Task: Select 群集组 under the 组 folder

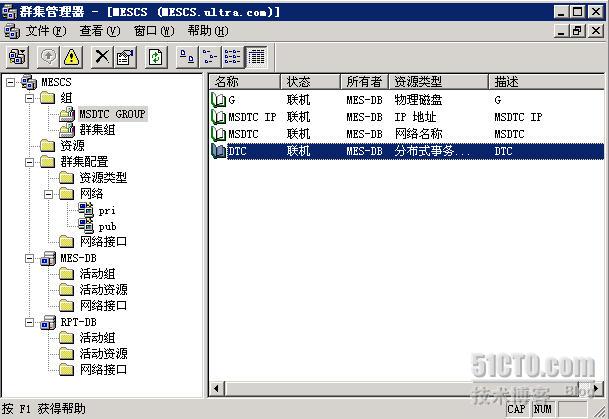Action: pyautogui.click(x=97, y=130)
